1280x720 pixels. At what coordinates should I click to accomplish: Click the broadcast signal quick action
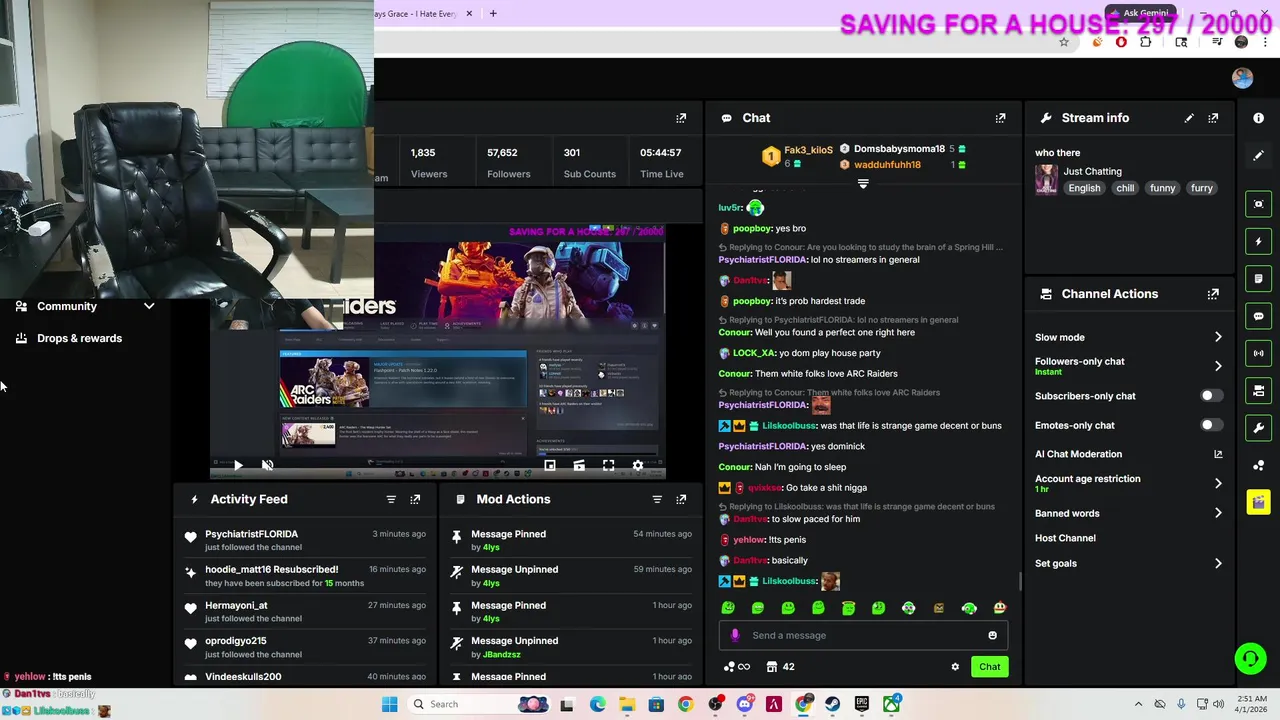pos(1259,353)
